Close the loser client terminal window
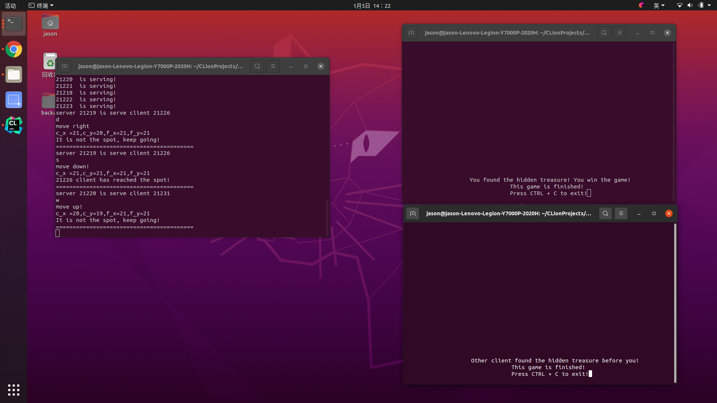This screenshot has width=717, height=403. coord(669,214)
